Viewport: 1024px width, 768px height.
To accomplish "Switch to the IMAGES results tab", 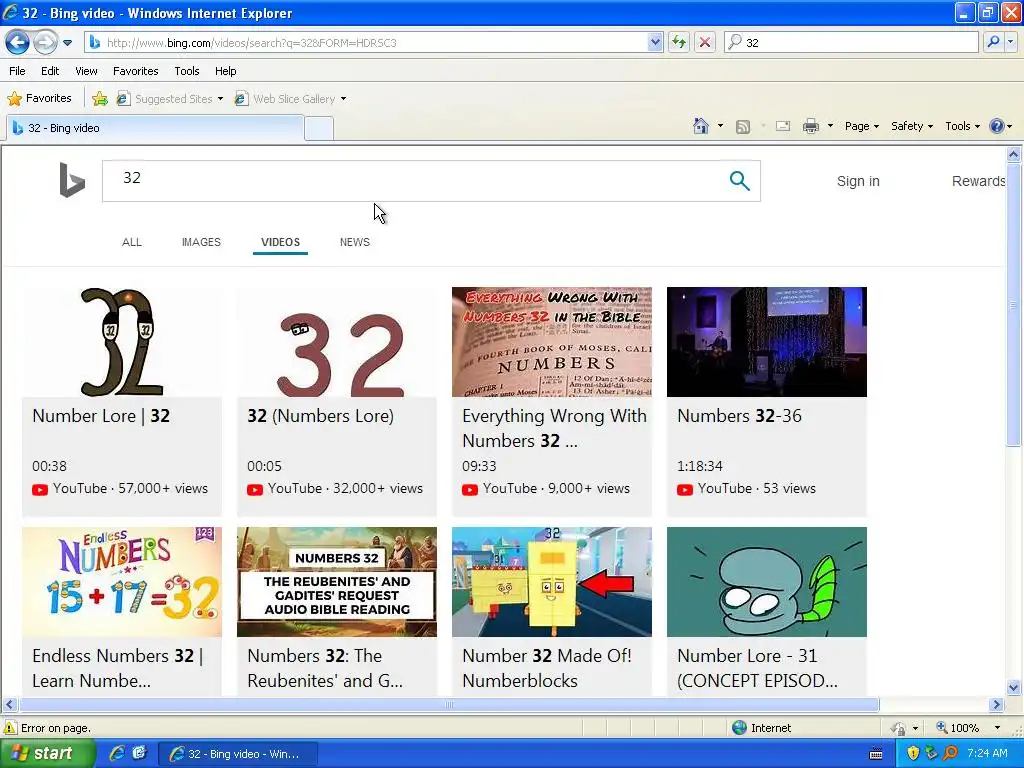I will pyautogui.click(x=201, y=242).
